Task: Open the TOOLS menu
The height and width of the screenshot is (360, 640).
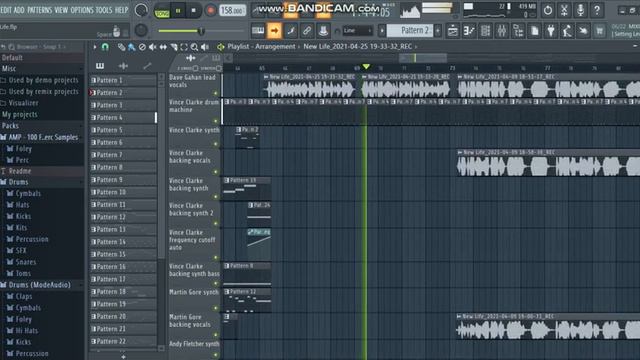Action: pos(104,10)
